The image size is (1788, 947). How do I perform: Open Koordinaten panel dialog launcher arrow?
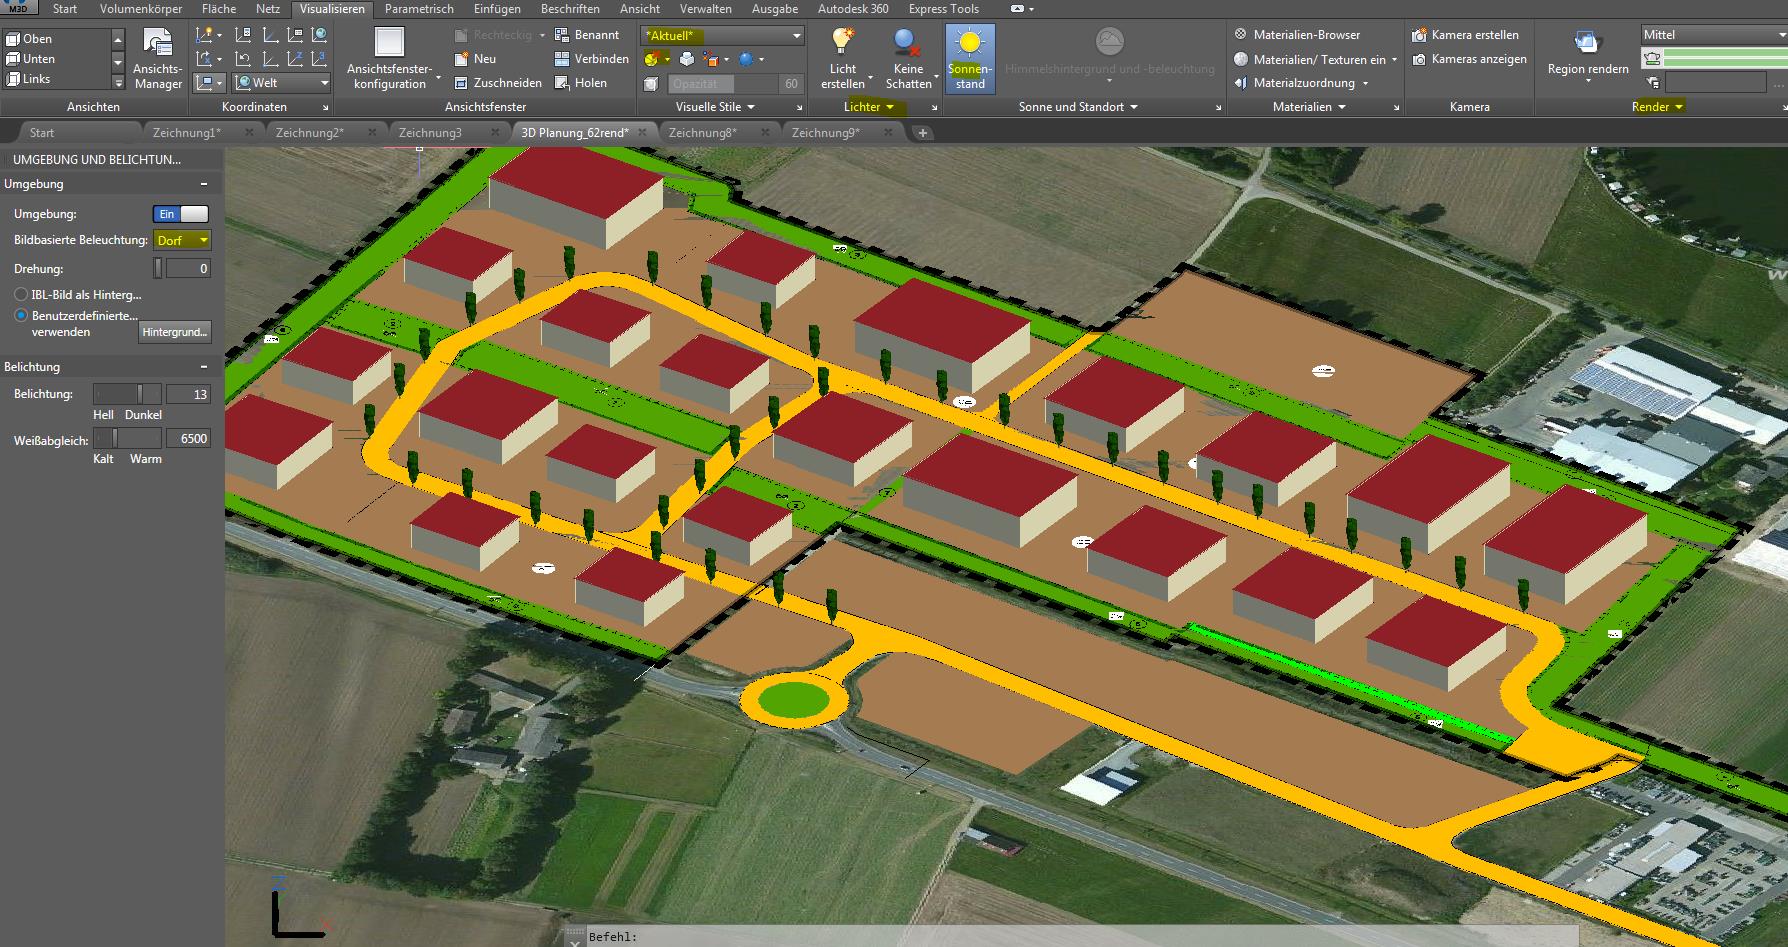click(x=325, y=107)
